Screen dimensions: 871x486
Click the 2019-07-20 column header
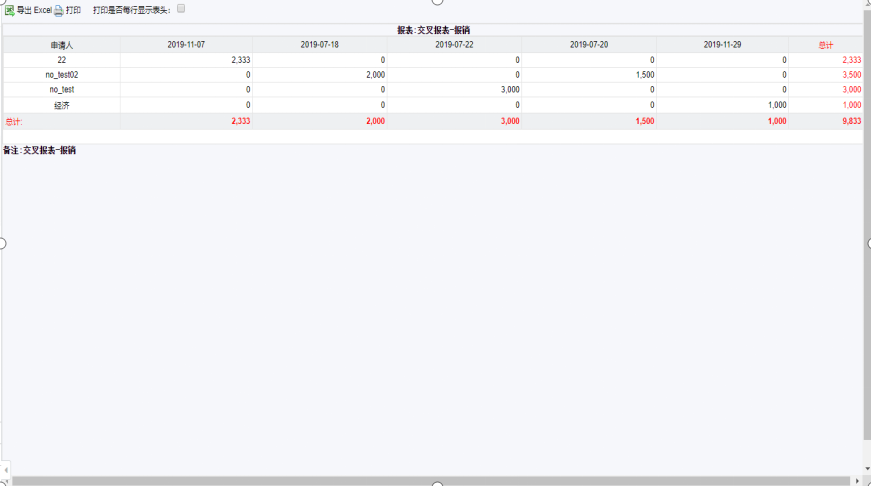(589, 45)
